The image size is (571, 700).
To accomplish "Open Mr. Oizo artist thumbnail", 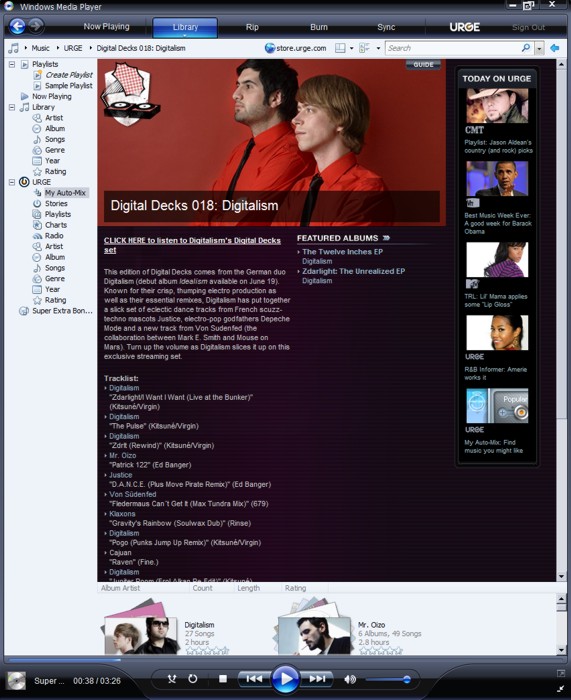I will click(314, 635).
